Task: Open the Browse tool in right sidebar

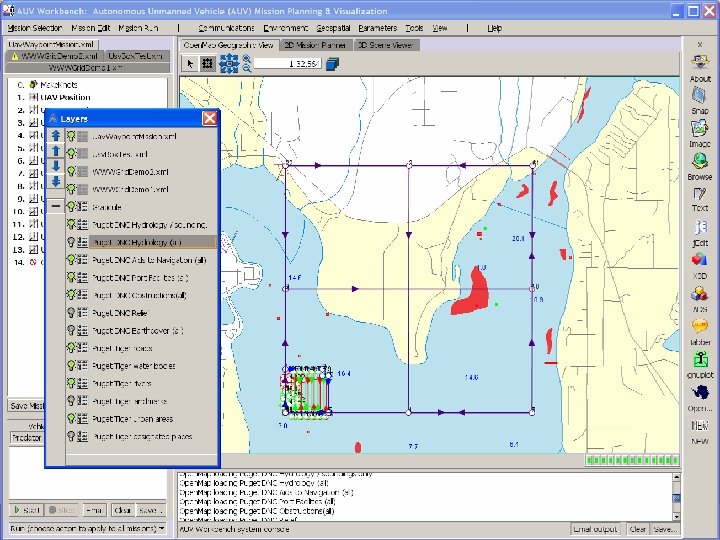Action: click(700, 162)
